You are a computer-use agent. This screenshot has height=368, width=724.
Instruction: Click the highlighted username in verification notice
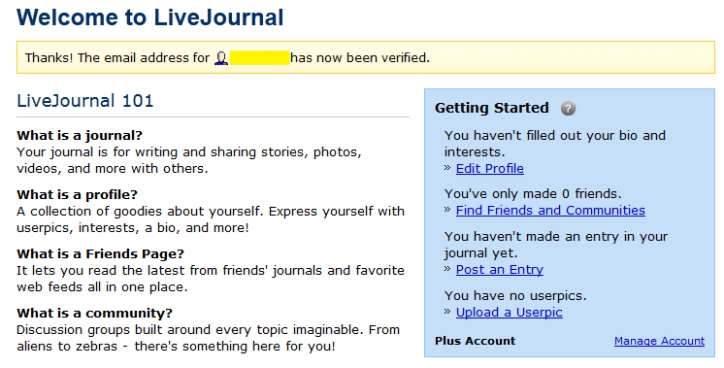[259, 58]
